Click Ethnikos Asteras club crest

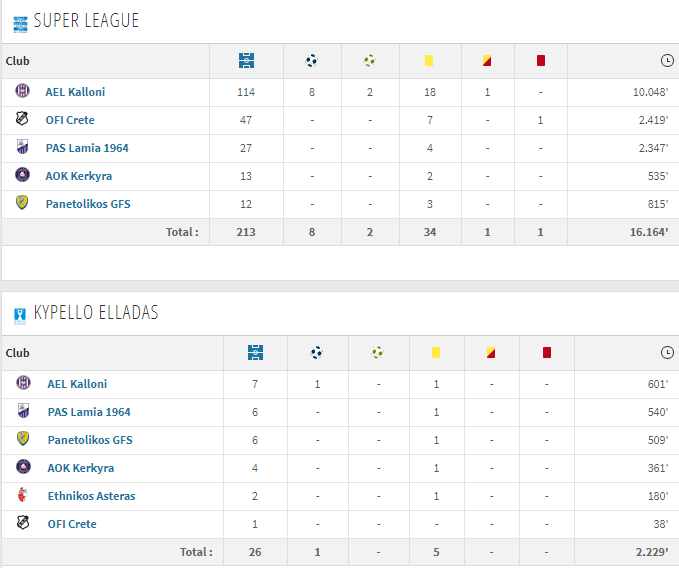click(23, 494)
